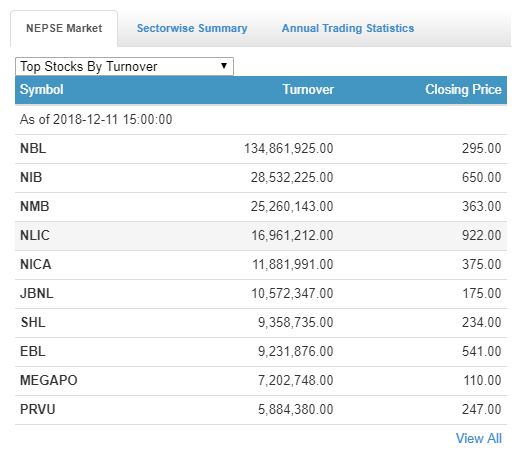
Task: Click turnover value 5,884,380.00
Action: tap(296, 410)
